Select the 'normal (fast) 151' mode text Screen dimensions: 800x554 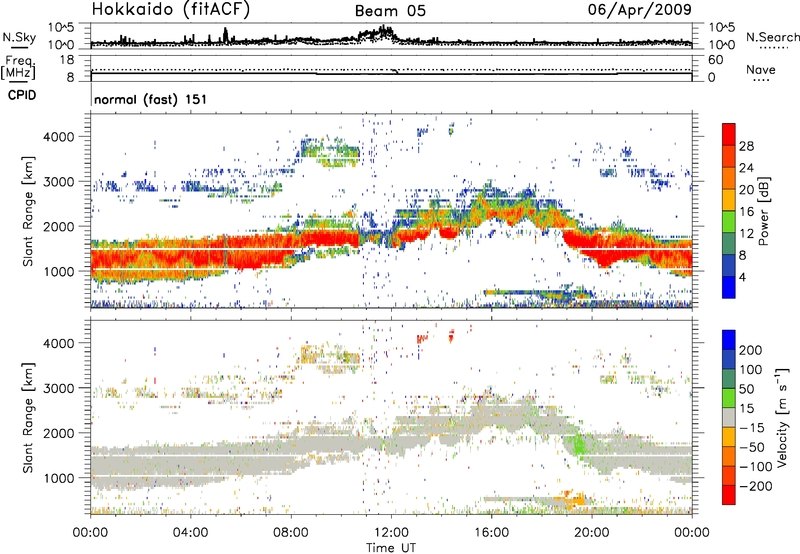point(151,99)
